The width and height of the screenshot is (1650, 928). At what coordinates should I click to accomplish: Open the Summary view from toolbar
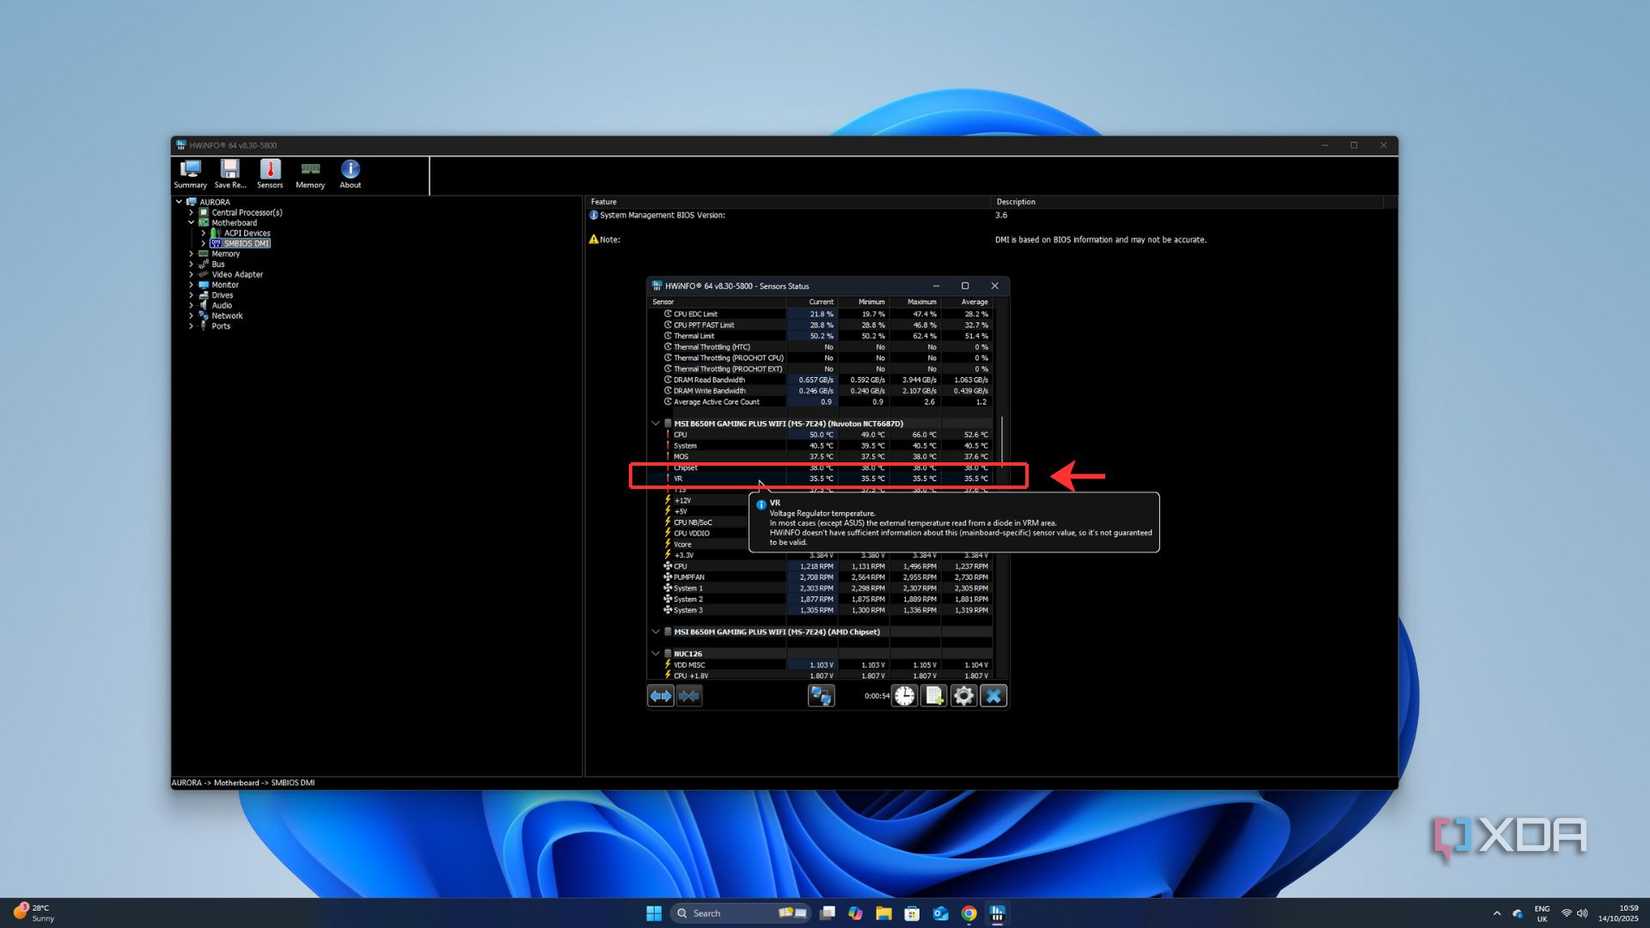(x=190, y=173)
